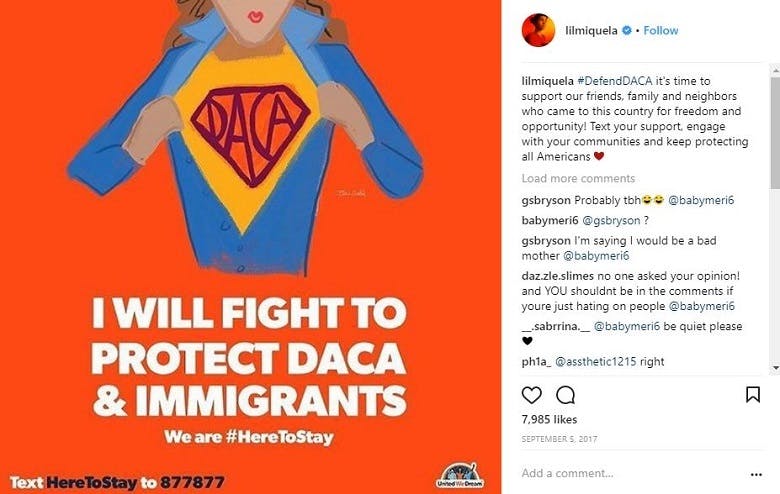Save the post with the bookmark icon
Screen dimensions: 780x494
tap(753, 395)
